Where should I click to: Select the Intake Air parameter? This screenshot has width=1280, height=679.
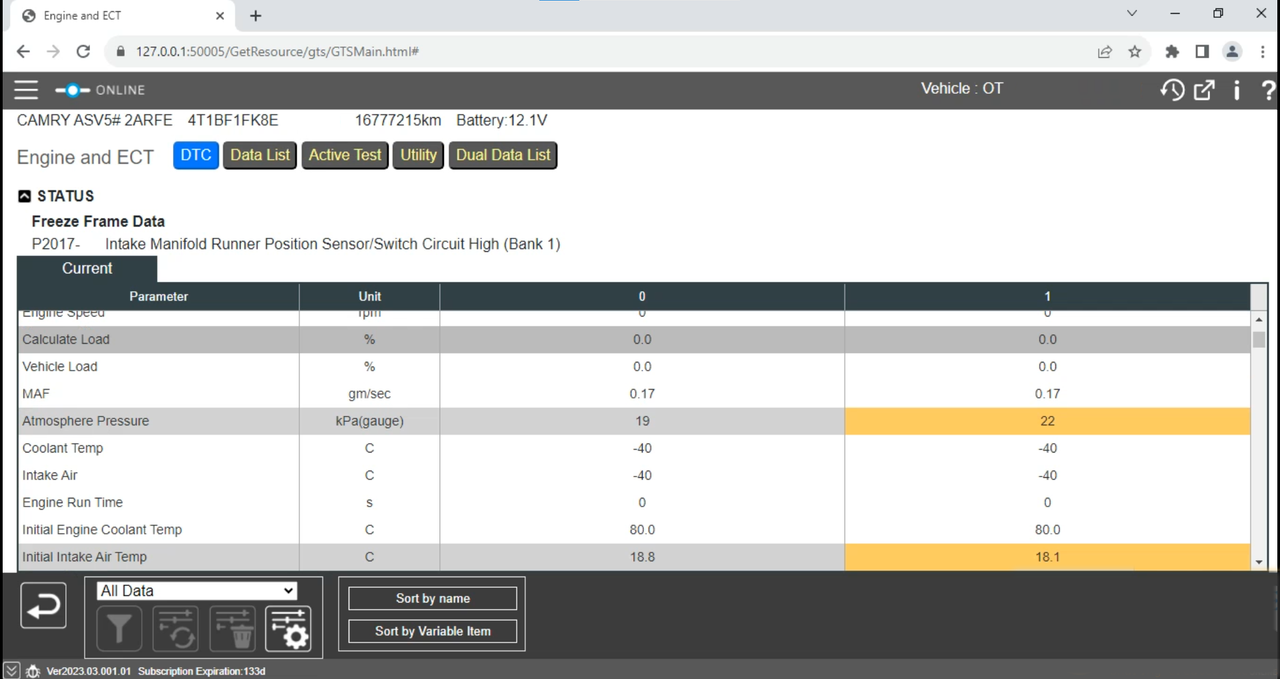50,475
